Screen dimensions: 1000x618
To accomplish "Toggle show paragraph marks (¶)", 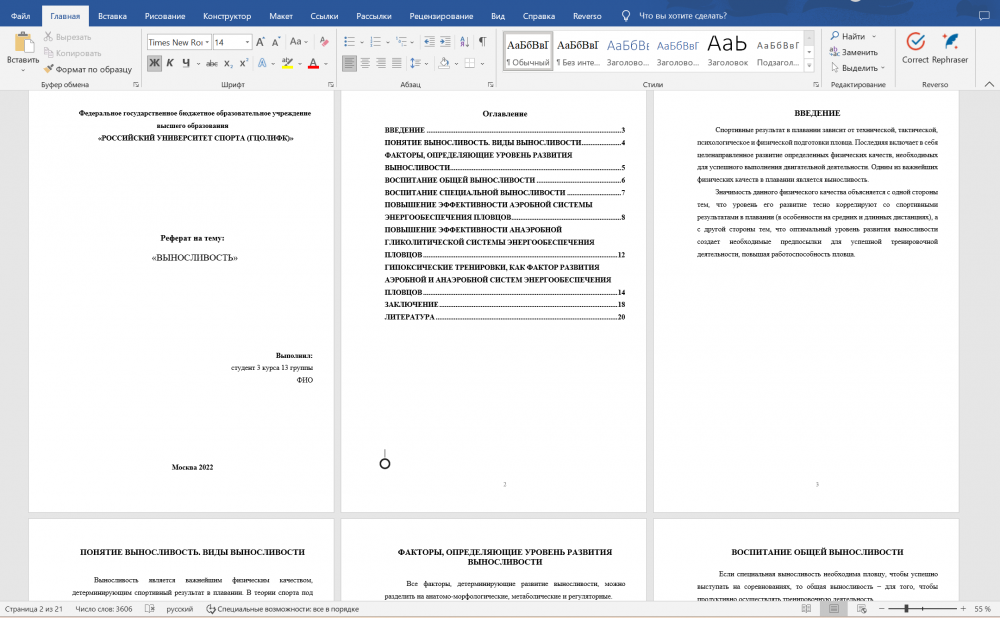I will pos(483,42).
